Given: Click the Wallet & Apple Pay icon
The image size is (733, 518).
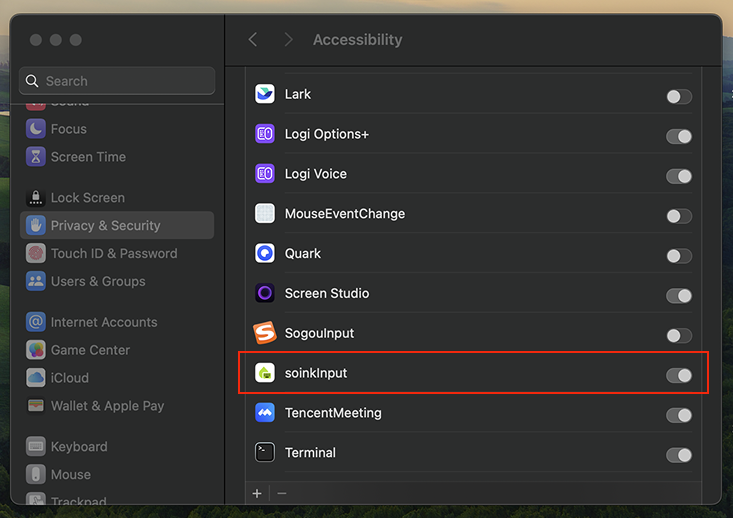Looking at the screenshot, I should click(36, 406).
